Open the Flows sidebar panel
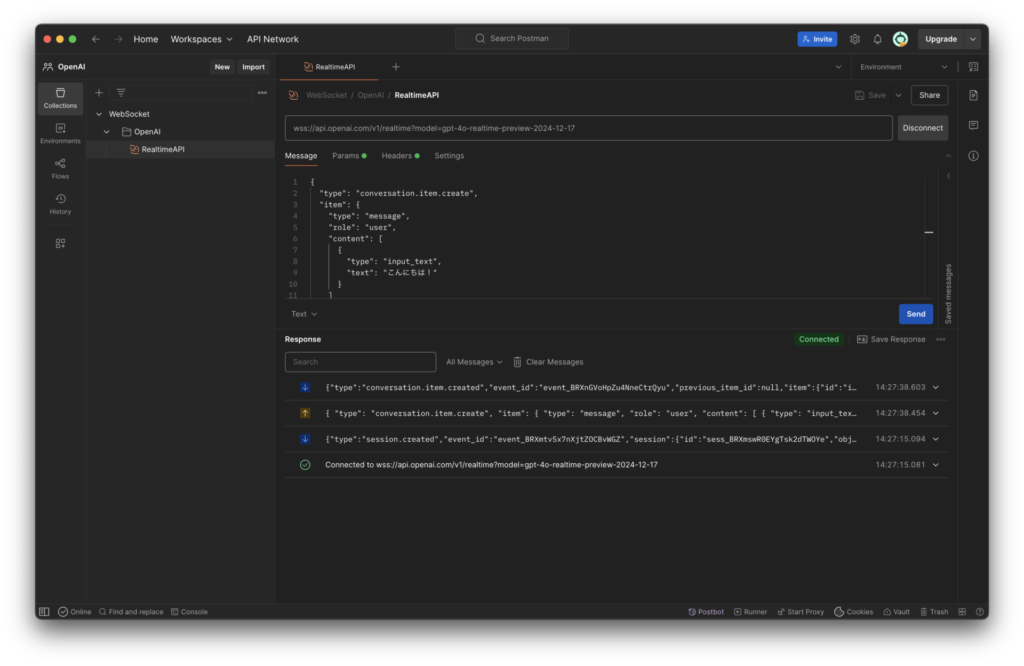This screenshot has height=666, width=1024. click(x=60, y=168)
